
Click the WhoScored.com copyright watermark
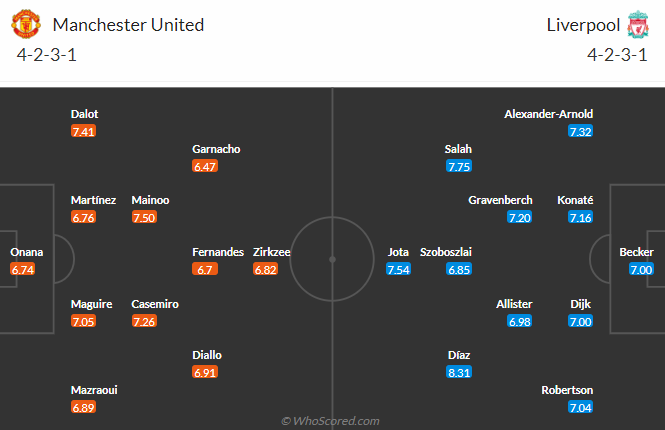click(331, 421)
